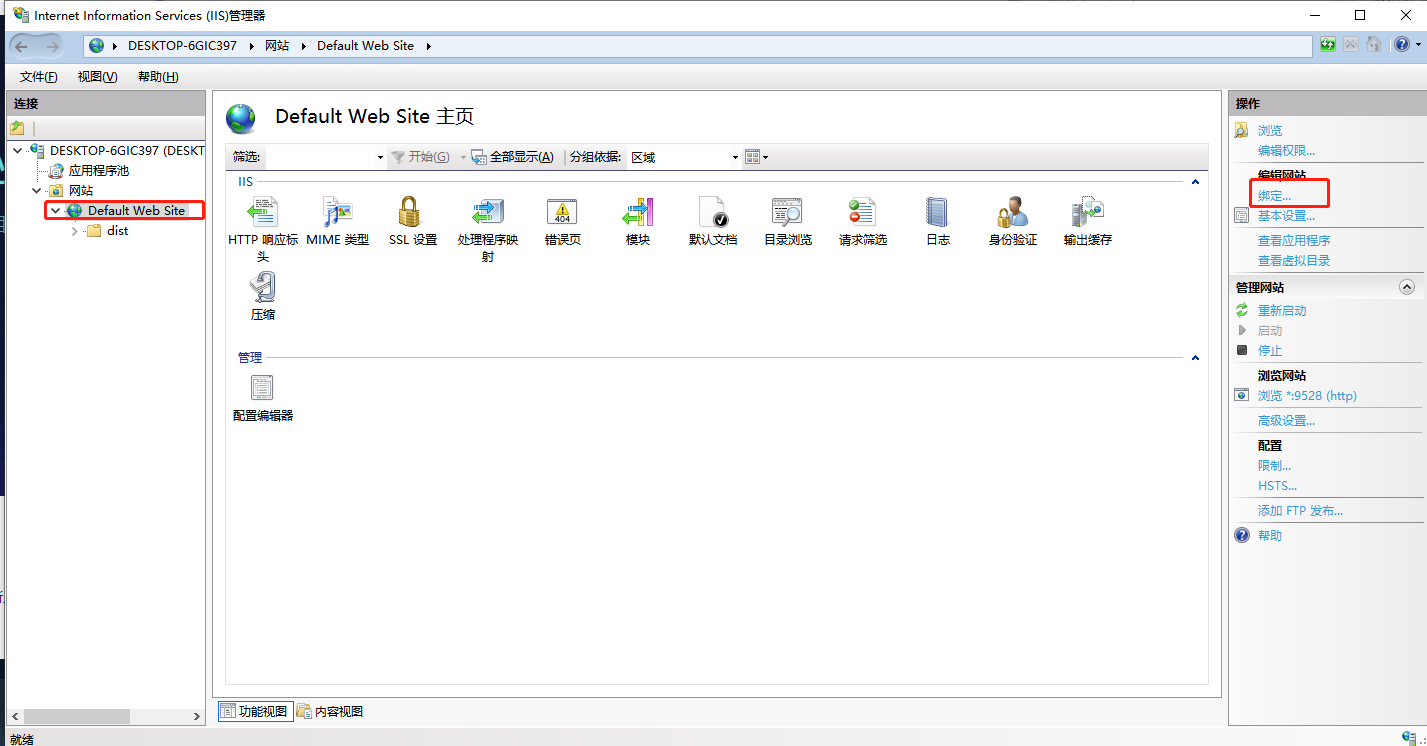Click the 全部显示(A) toolbar button
The image size is (1427, 746).
(512, 157)
